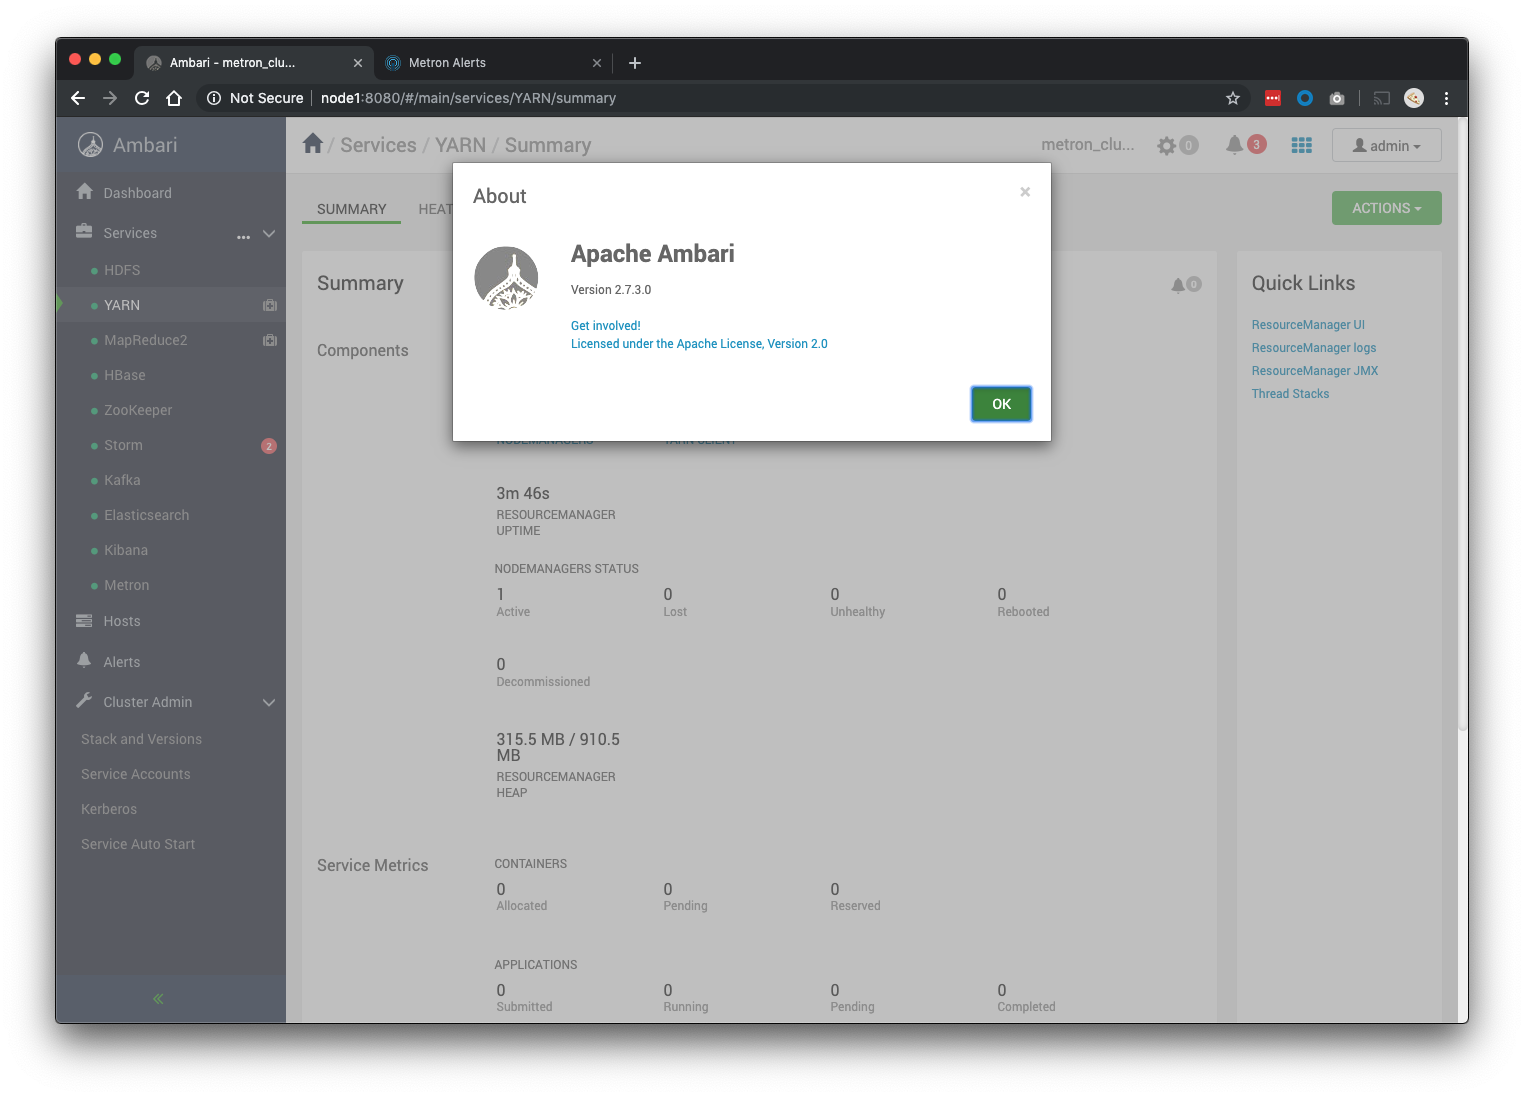
Task: Click the Get involved! link
Action: pos(606,326)
